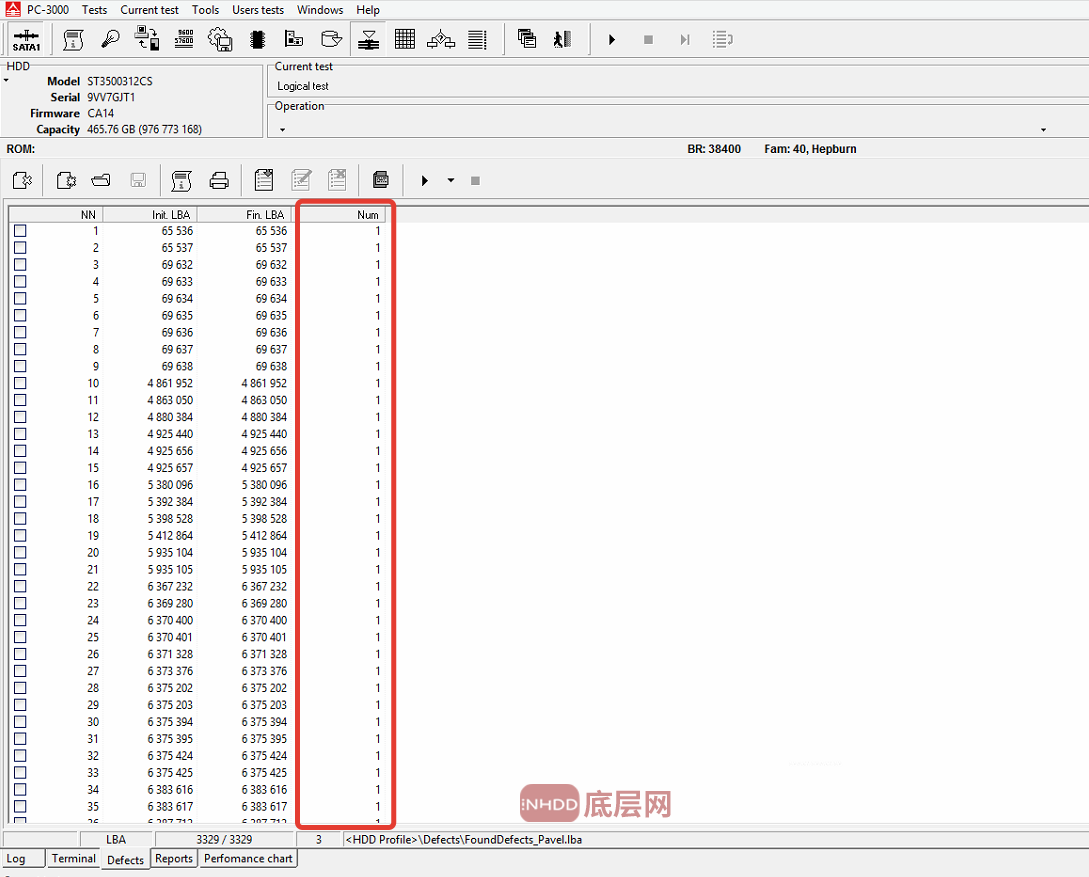Open the HDD info scroll icon in the main toolbar

(73, 40)
